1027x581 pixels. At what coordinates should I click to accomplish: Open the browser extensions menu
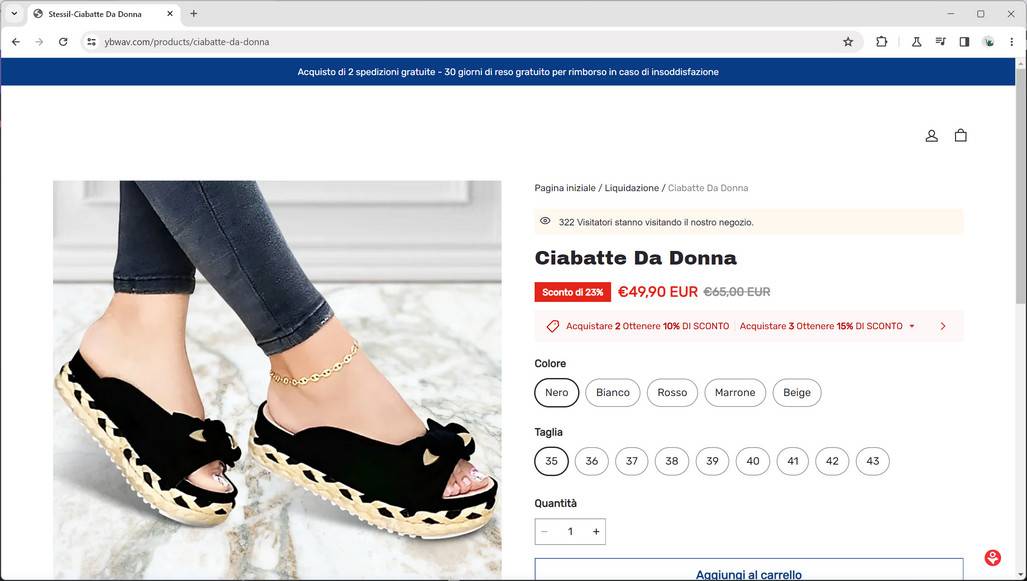[882, 42]
